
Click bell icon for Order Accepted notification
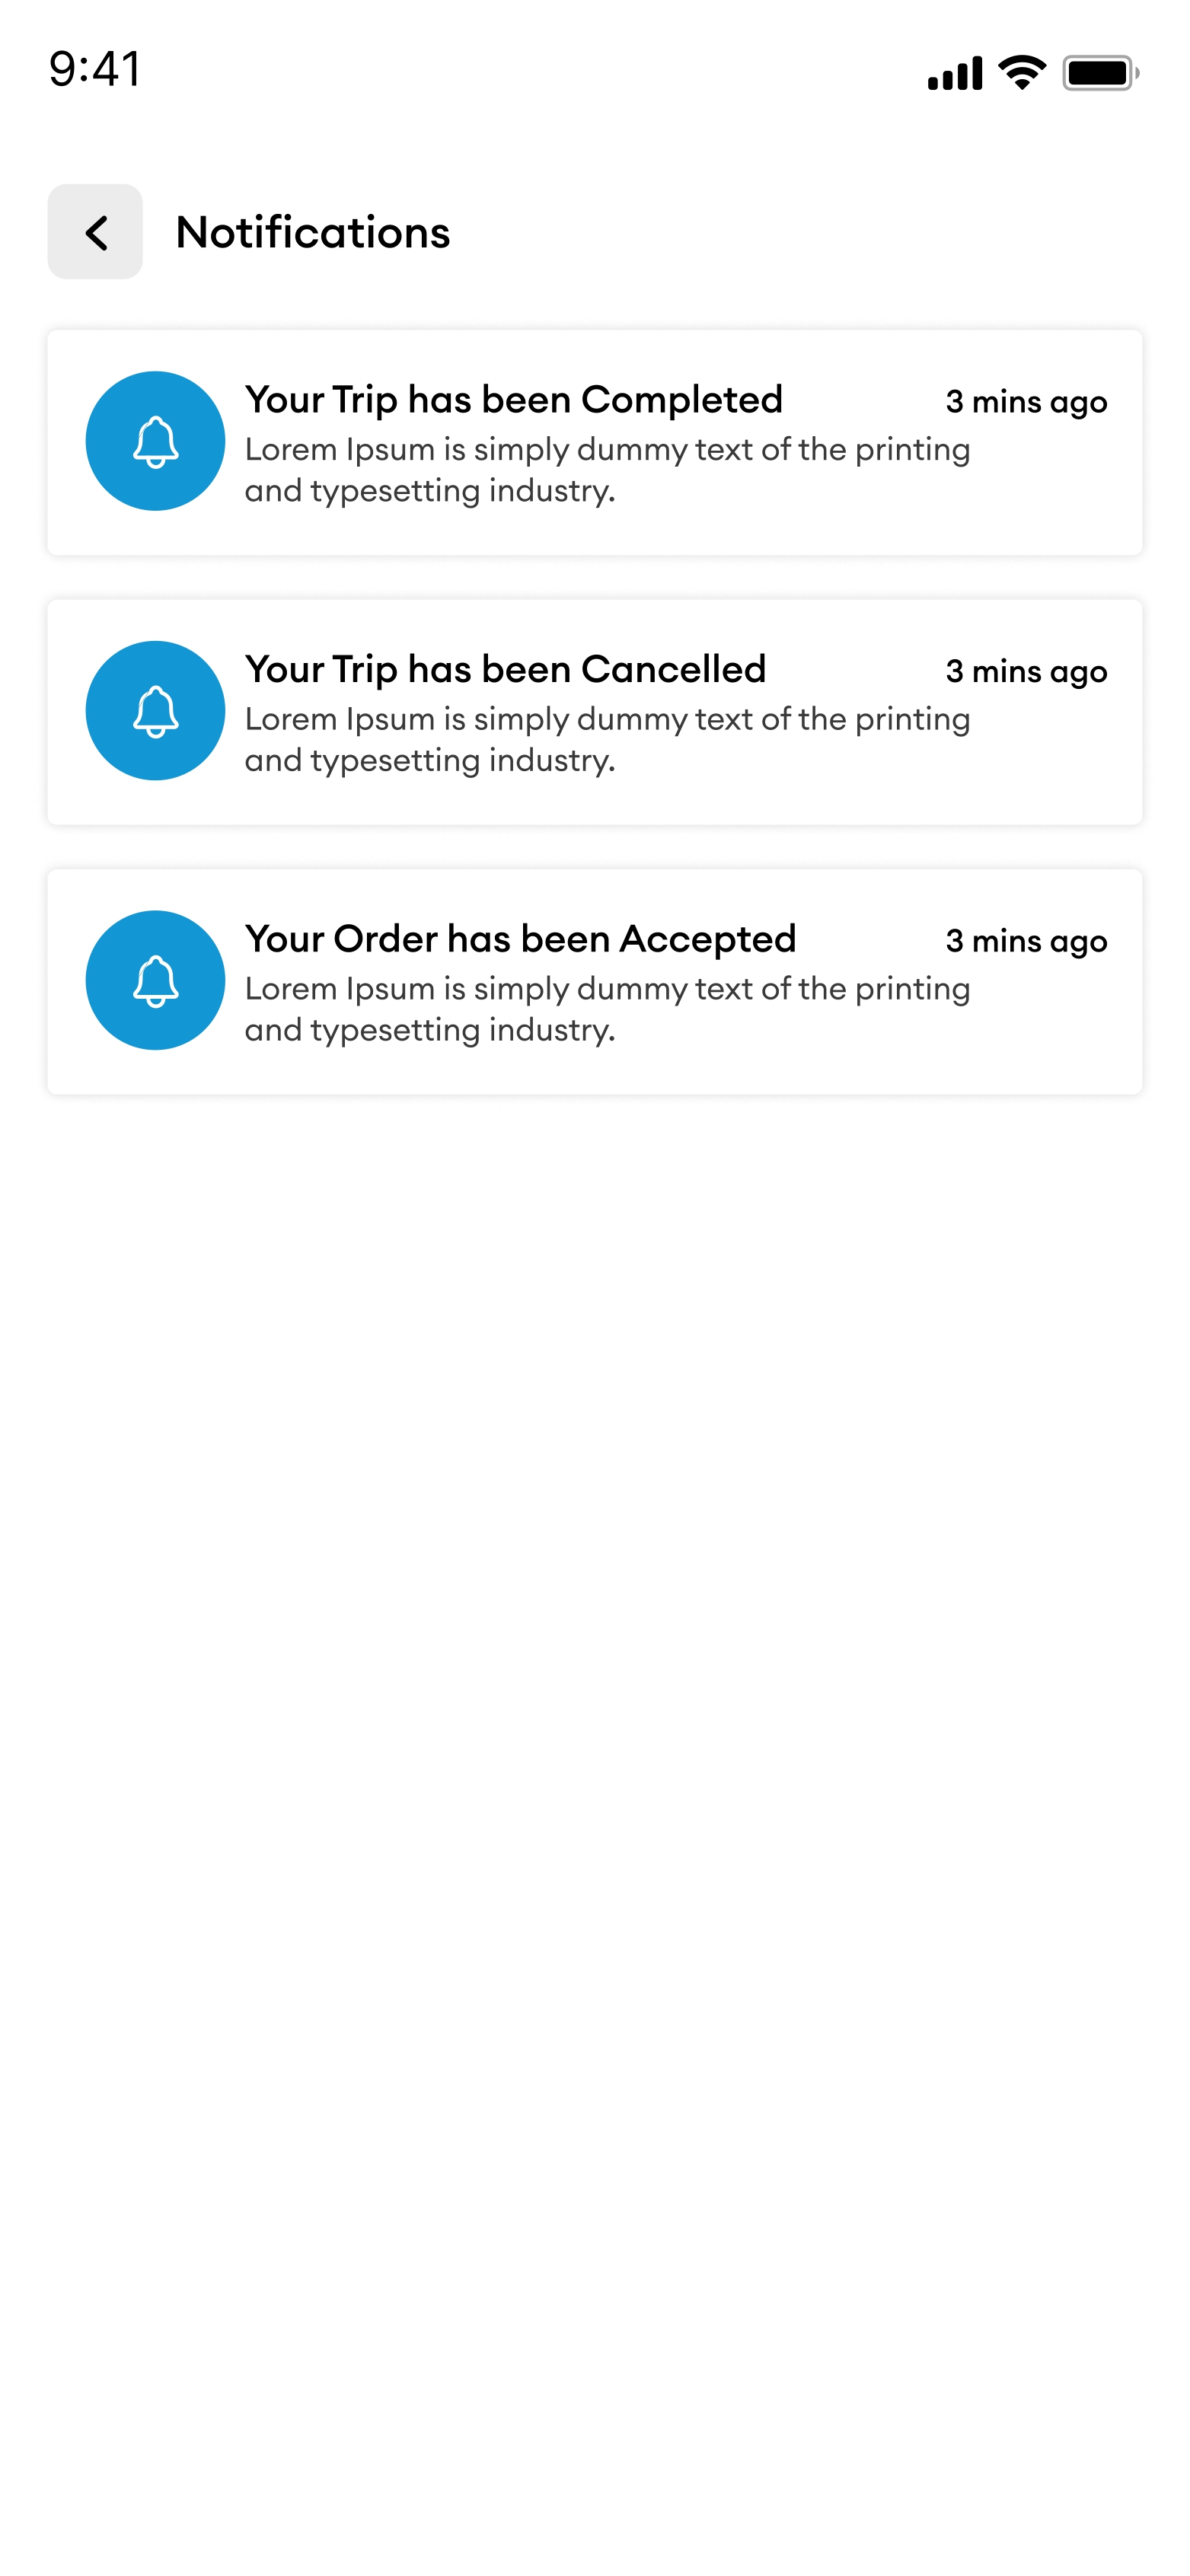point(155,980)
